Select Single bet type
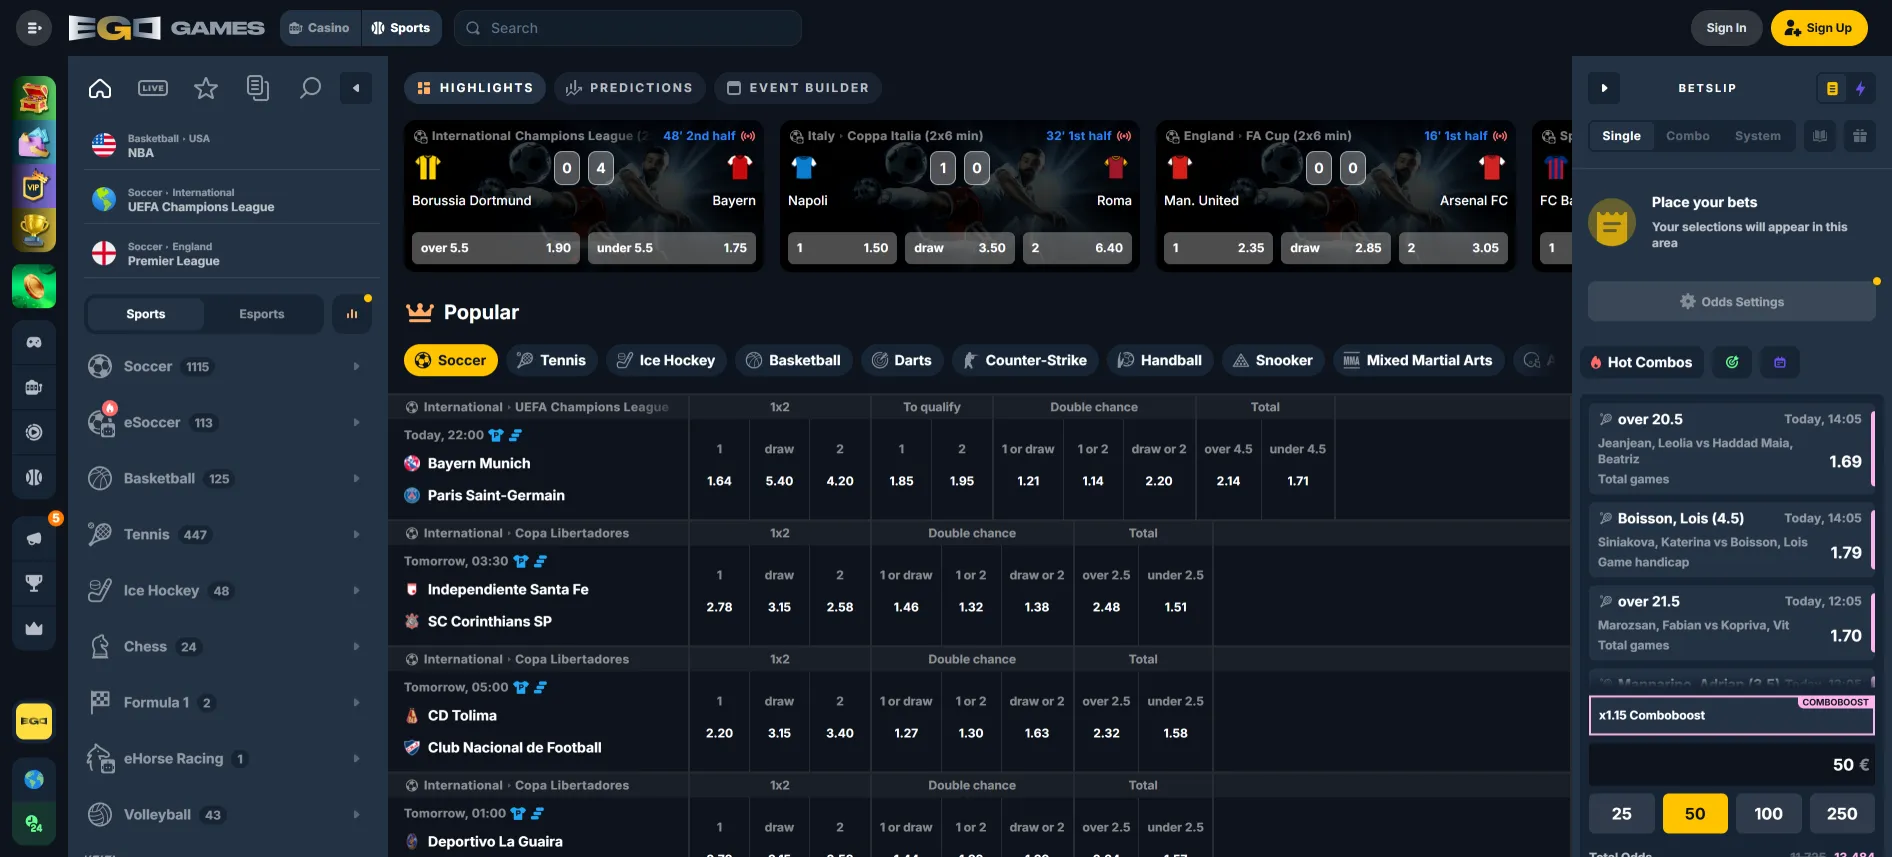 pyautogui.click(x=1621, y=136)
